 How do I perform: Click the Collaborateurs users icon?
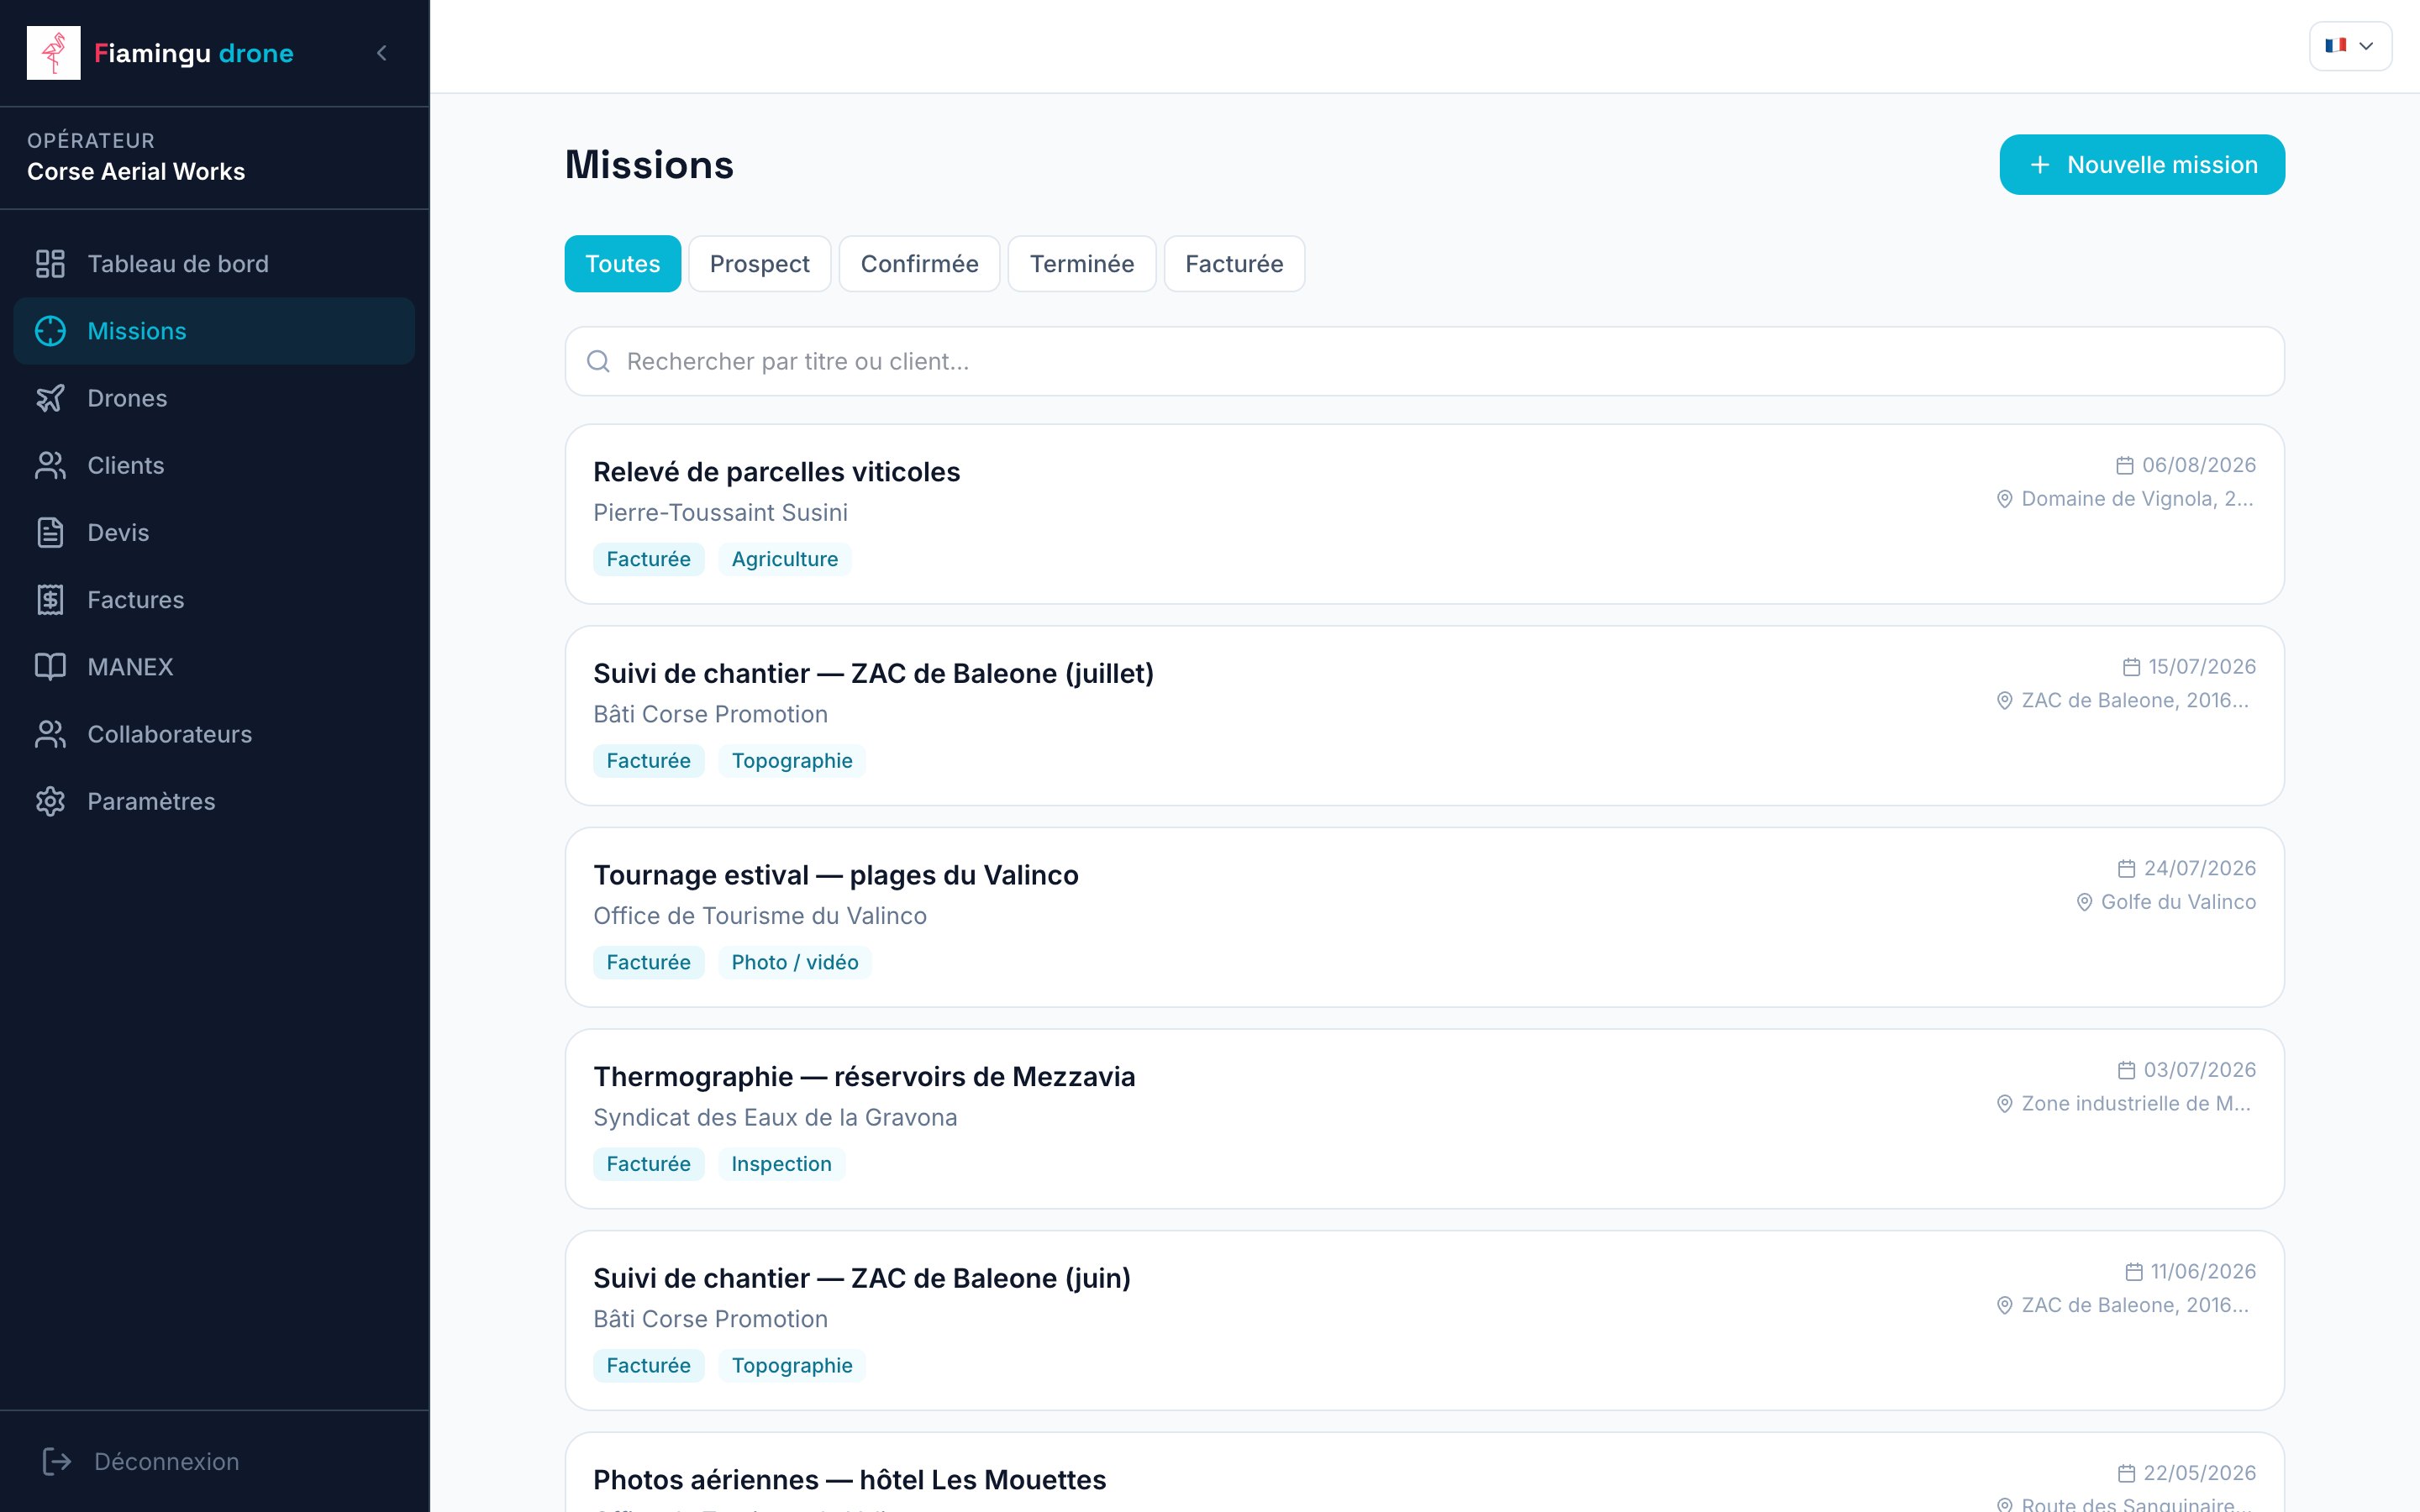tap(50, 734)
